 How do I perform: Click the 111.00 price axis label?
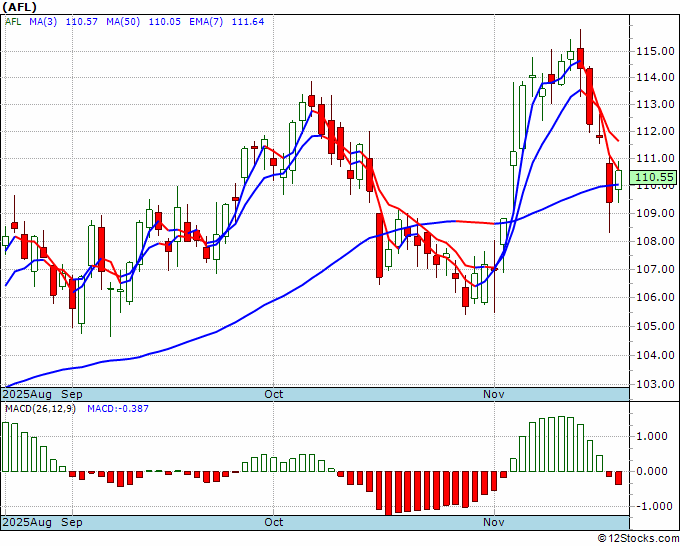tap(655, 158)
